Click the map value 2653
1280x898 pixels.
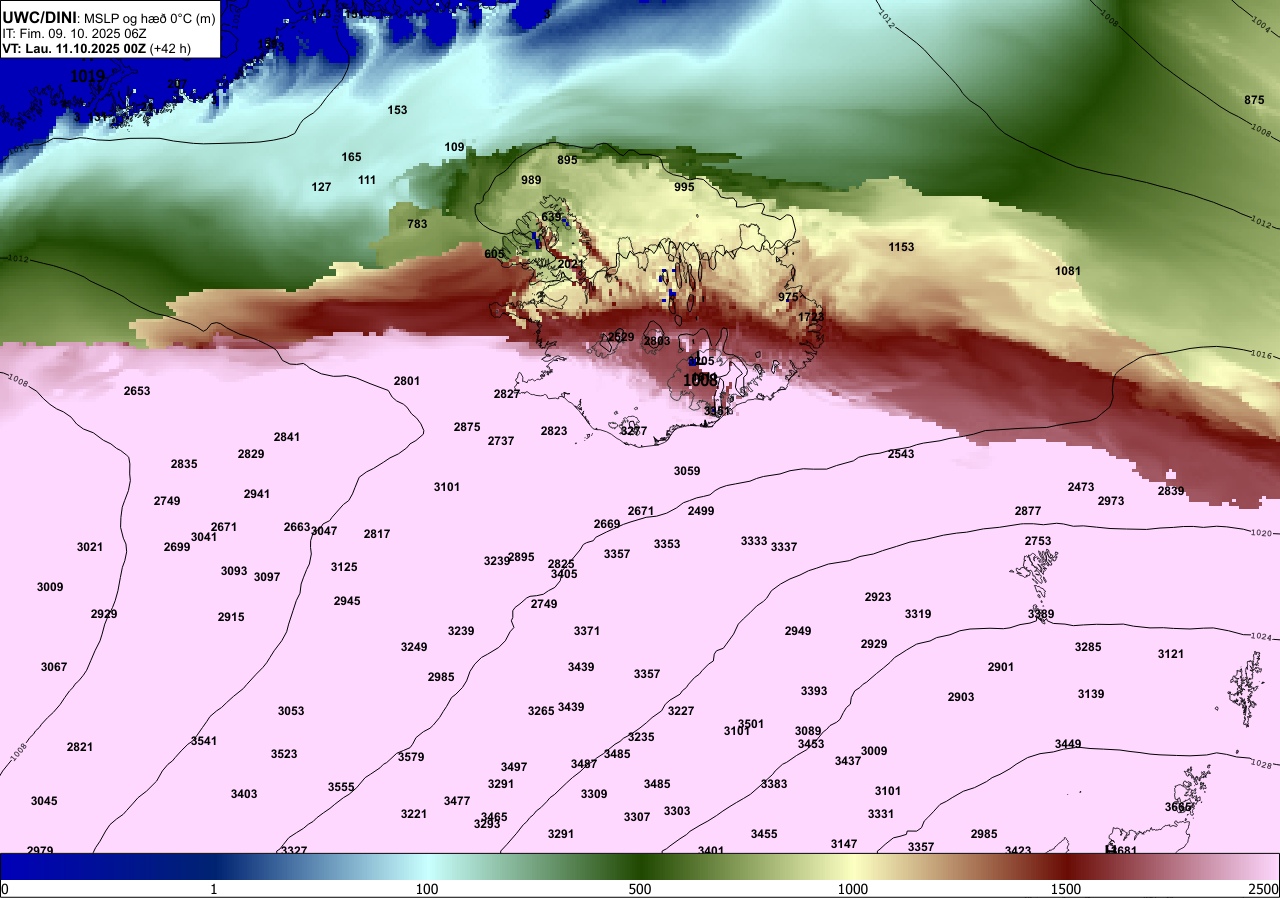(137, 391)
